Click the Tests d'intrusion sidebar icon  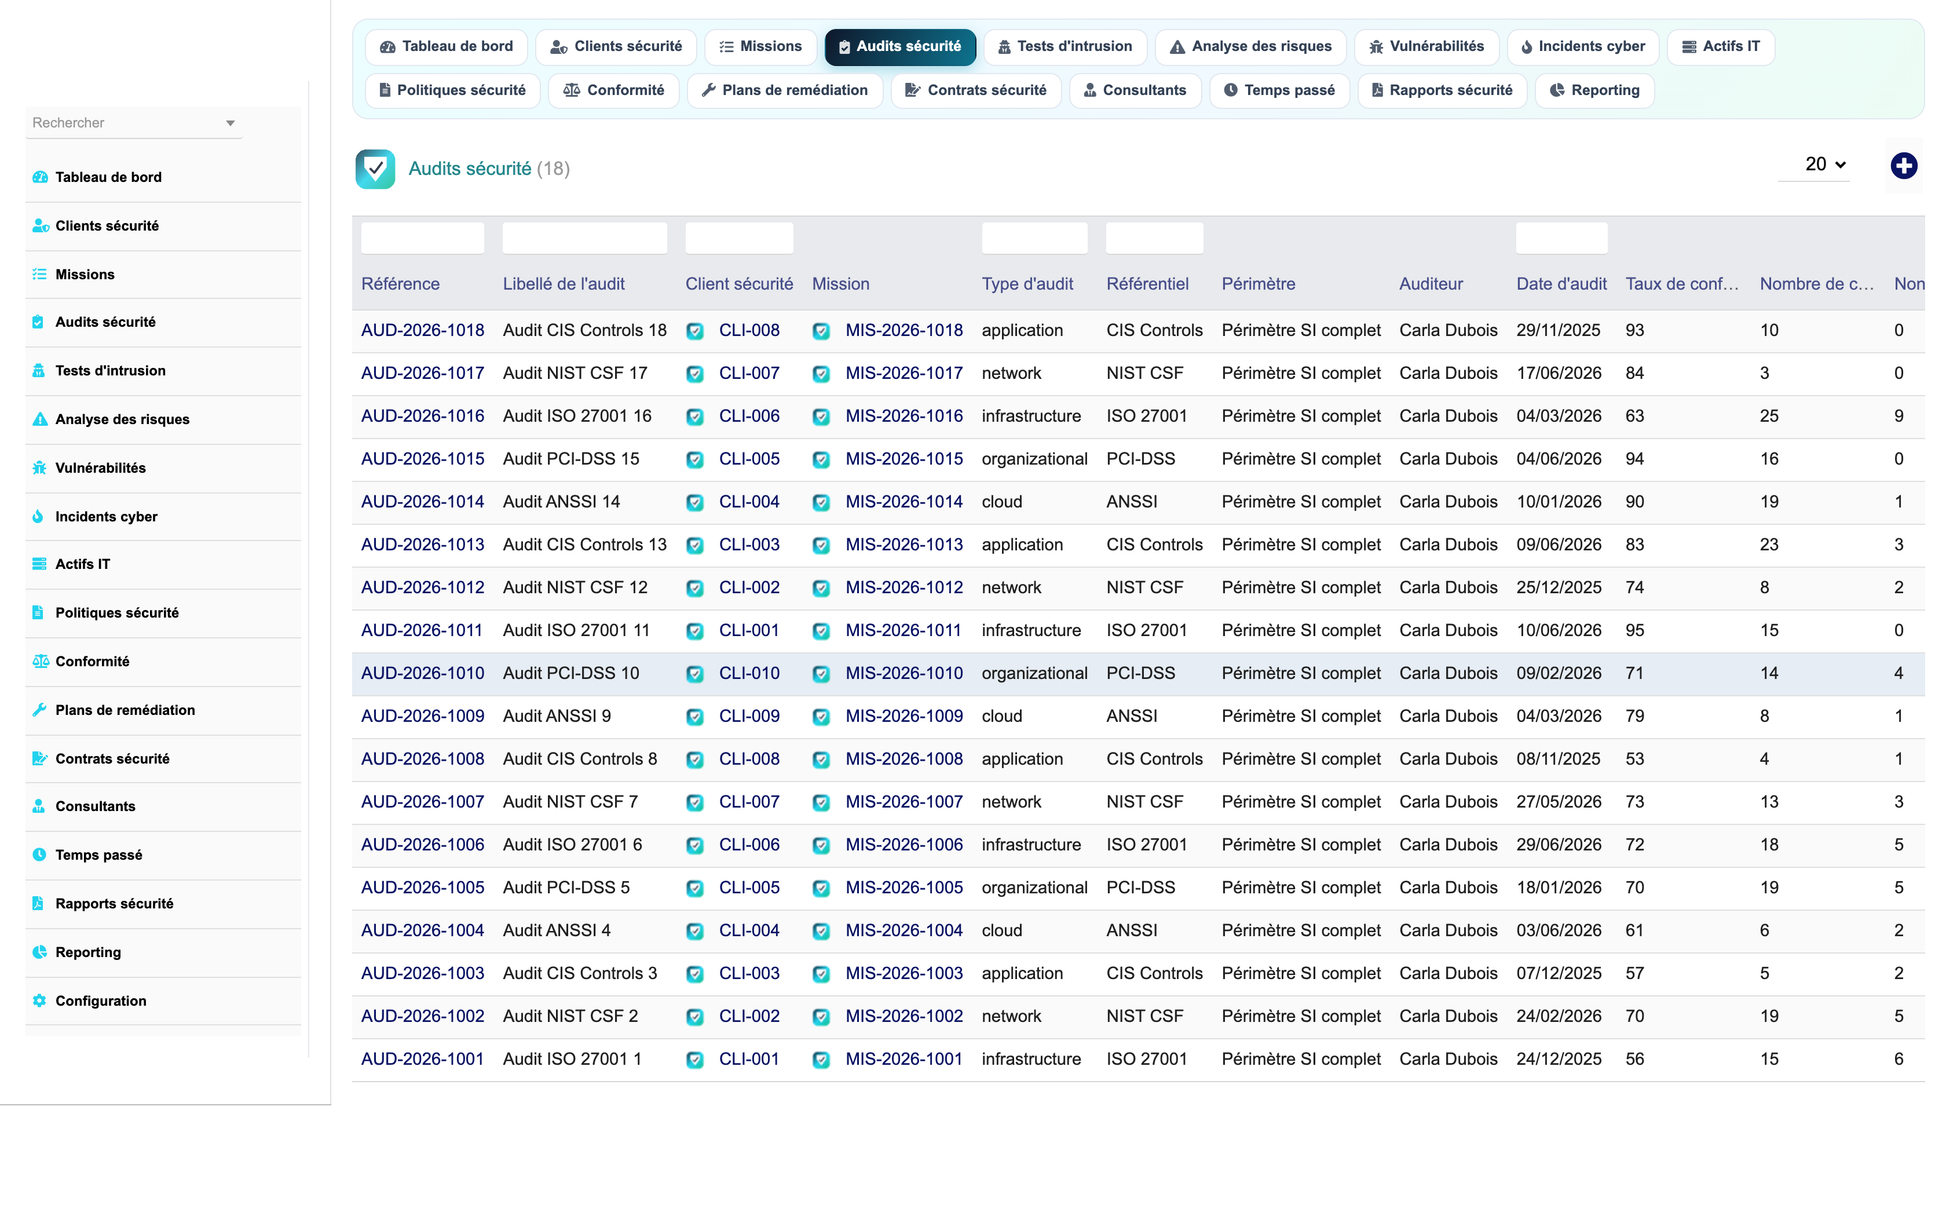(x=39, y=371)
